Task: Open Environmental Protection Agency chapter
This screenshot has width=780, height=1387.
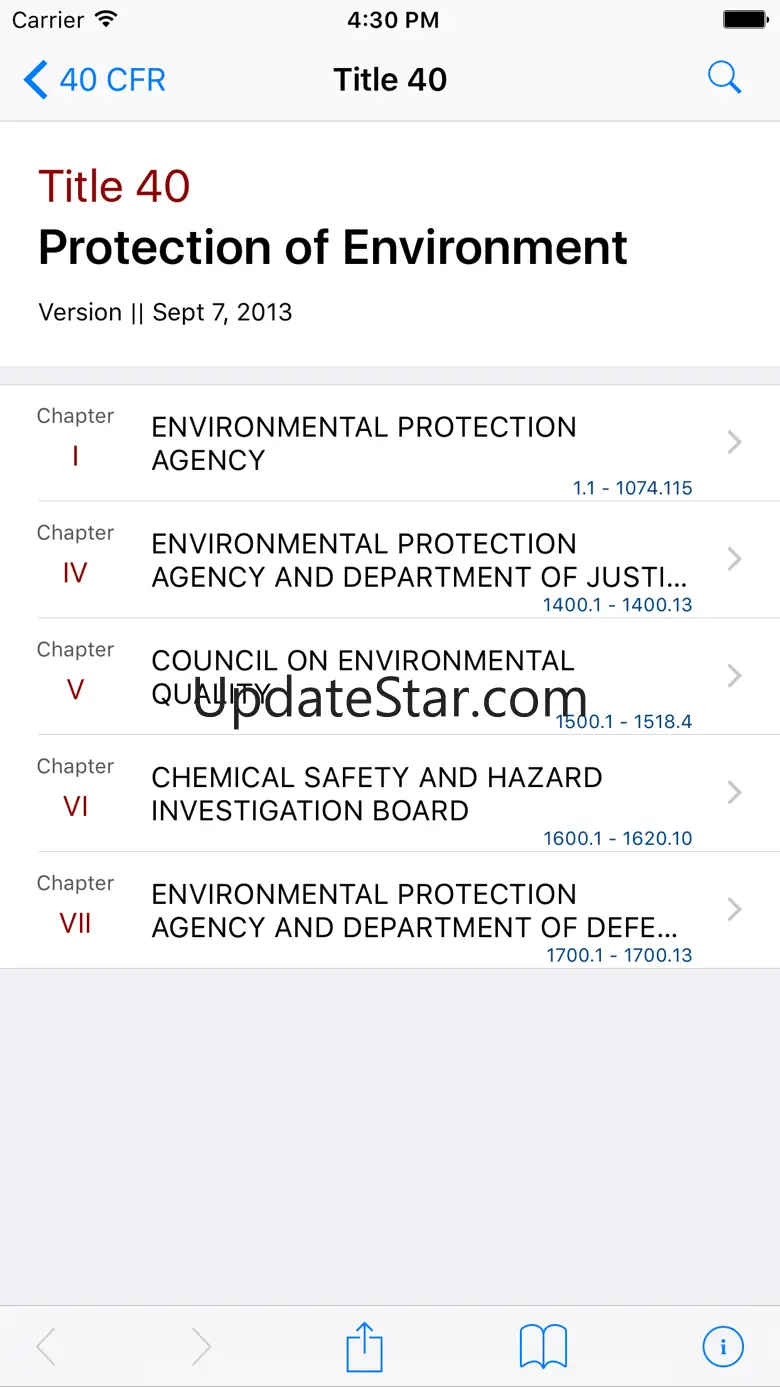Action: click(364, 443)
